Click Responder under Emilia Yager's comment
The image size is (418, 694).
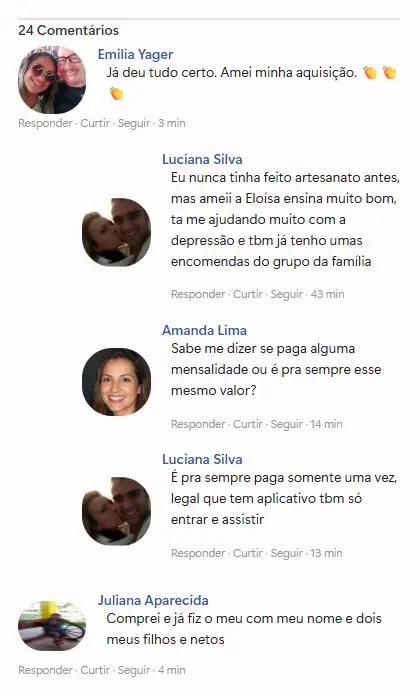pos(45,123)
